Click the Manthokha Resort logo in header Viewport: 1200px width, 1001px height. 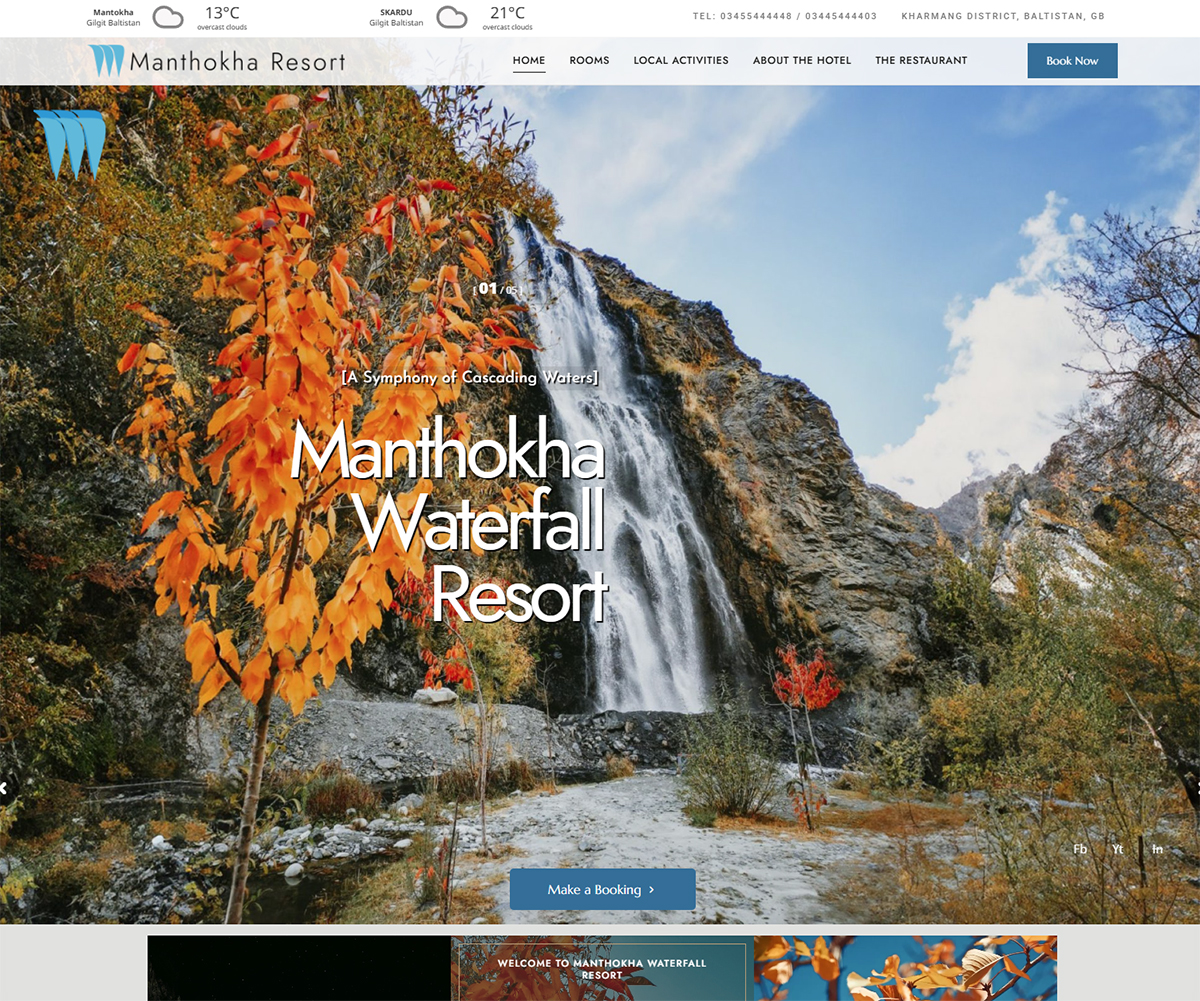tap(217, 62)
